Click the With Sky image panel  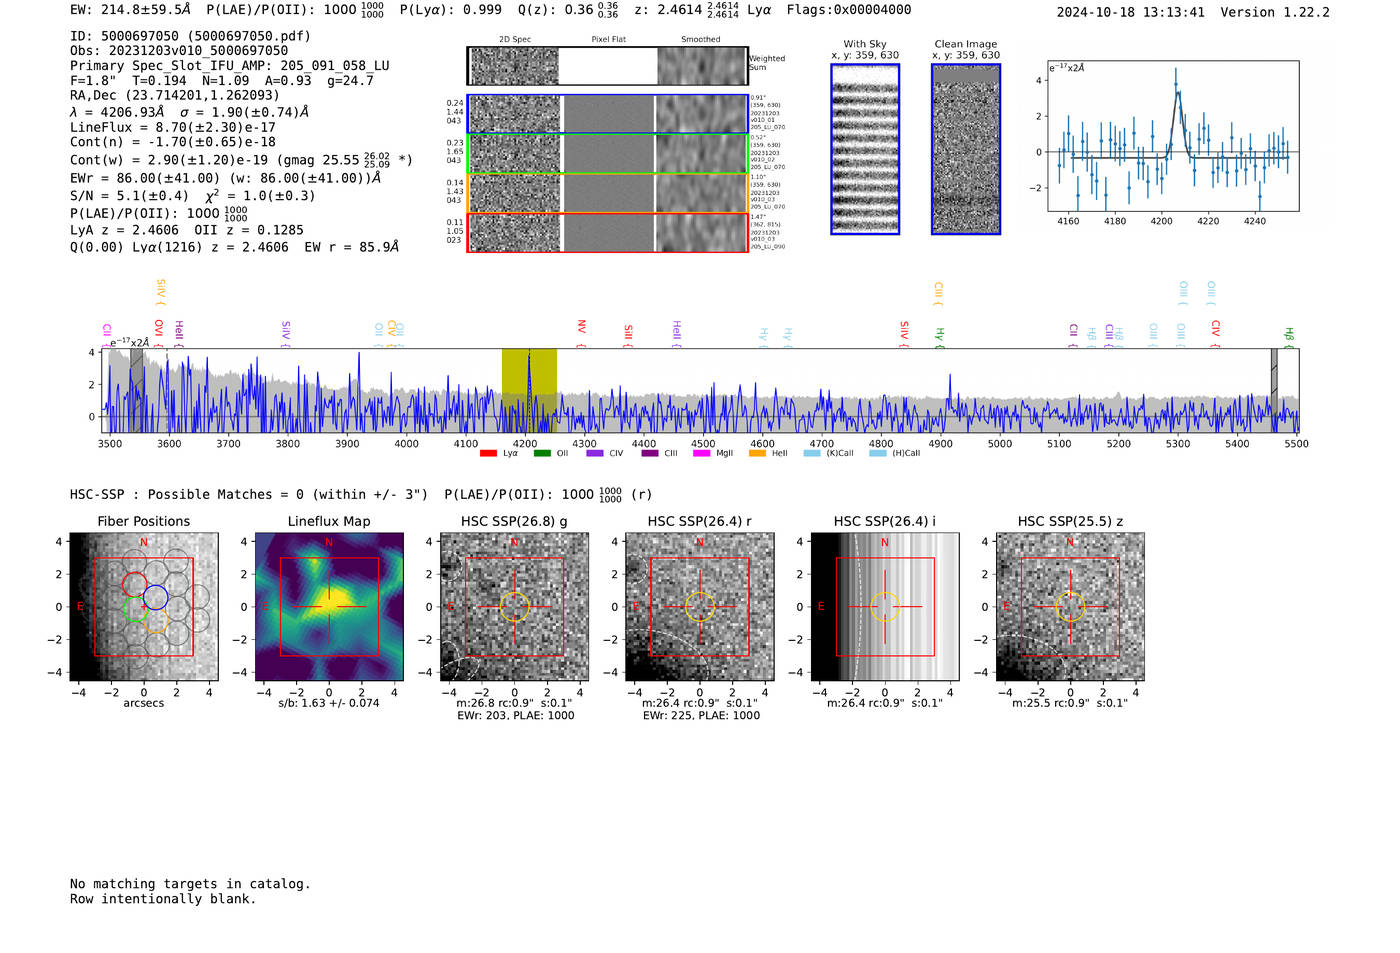[865, 149]
